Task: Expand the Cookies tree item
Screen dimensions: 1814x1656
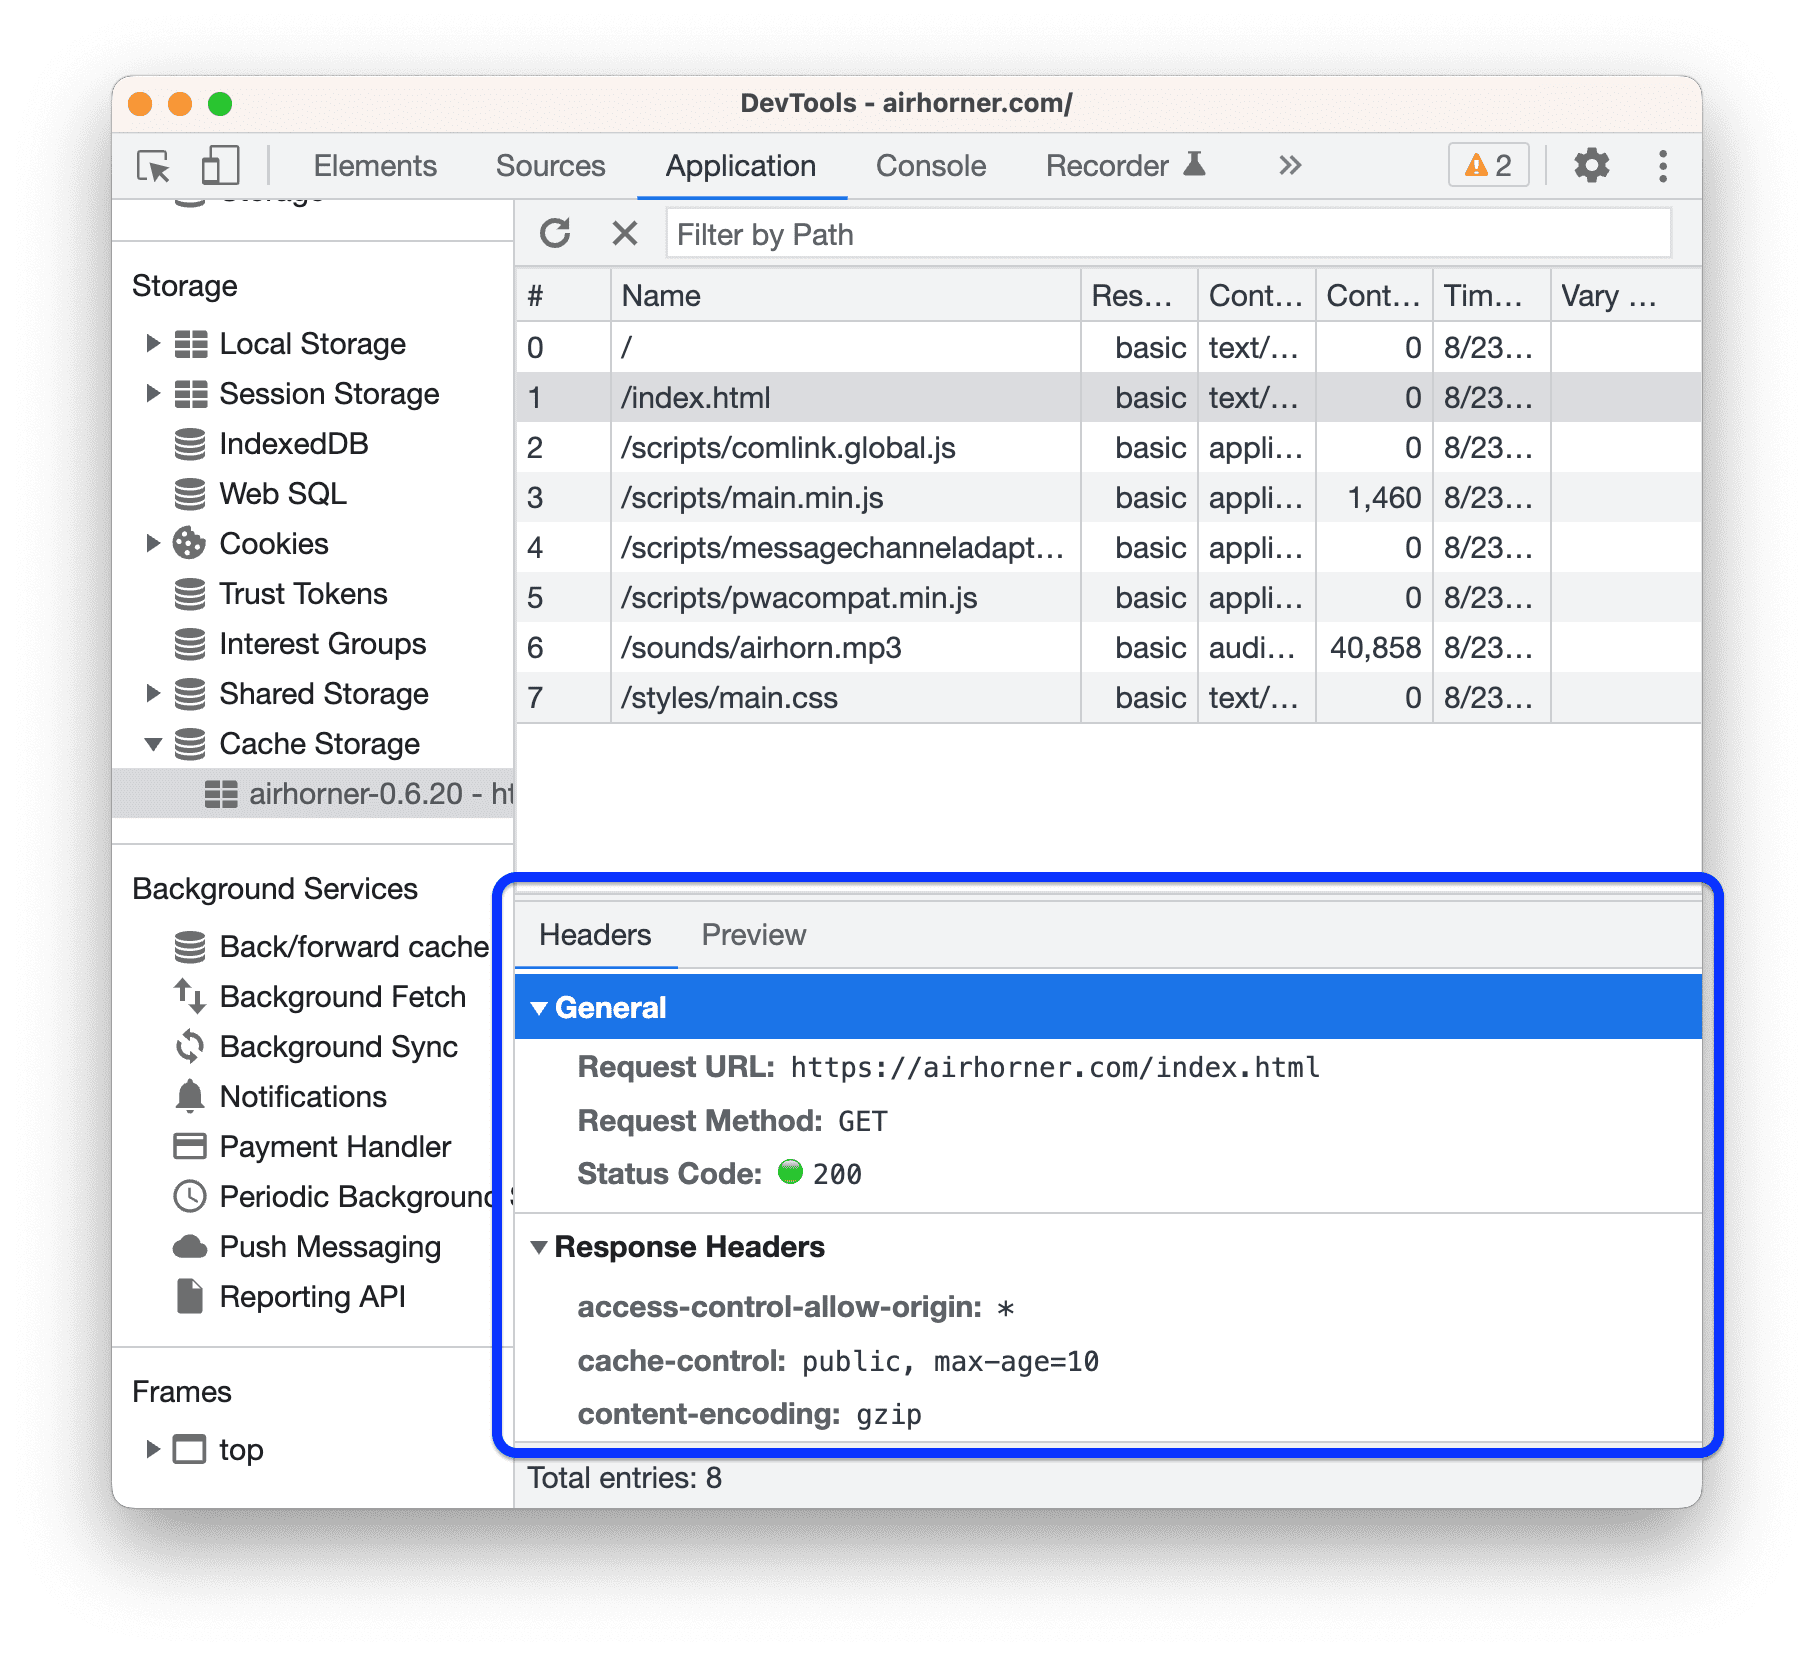Action: tap(154, 543)
